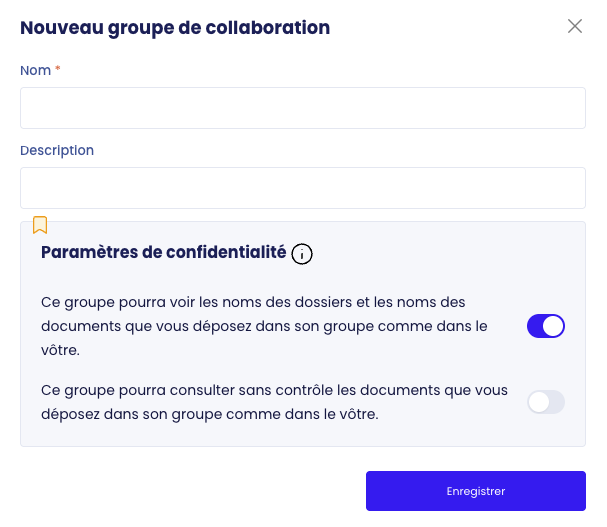Click the orange bookmark icon
Image resolution: width=607 pixels, height=527 pixels.
[40, 224]
